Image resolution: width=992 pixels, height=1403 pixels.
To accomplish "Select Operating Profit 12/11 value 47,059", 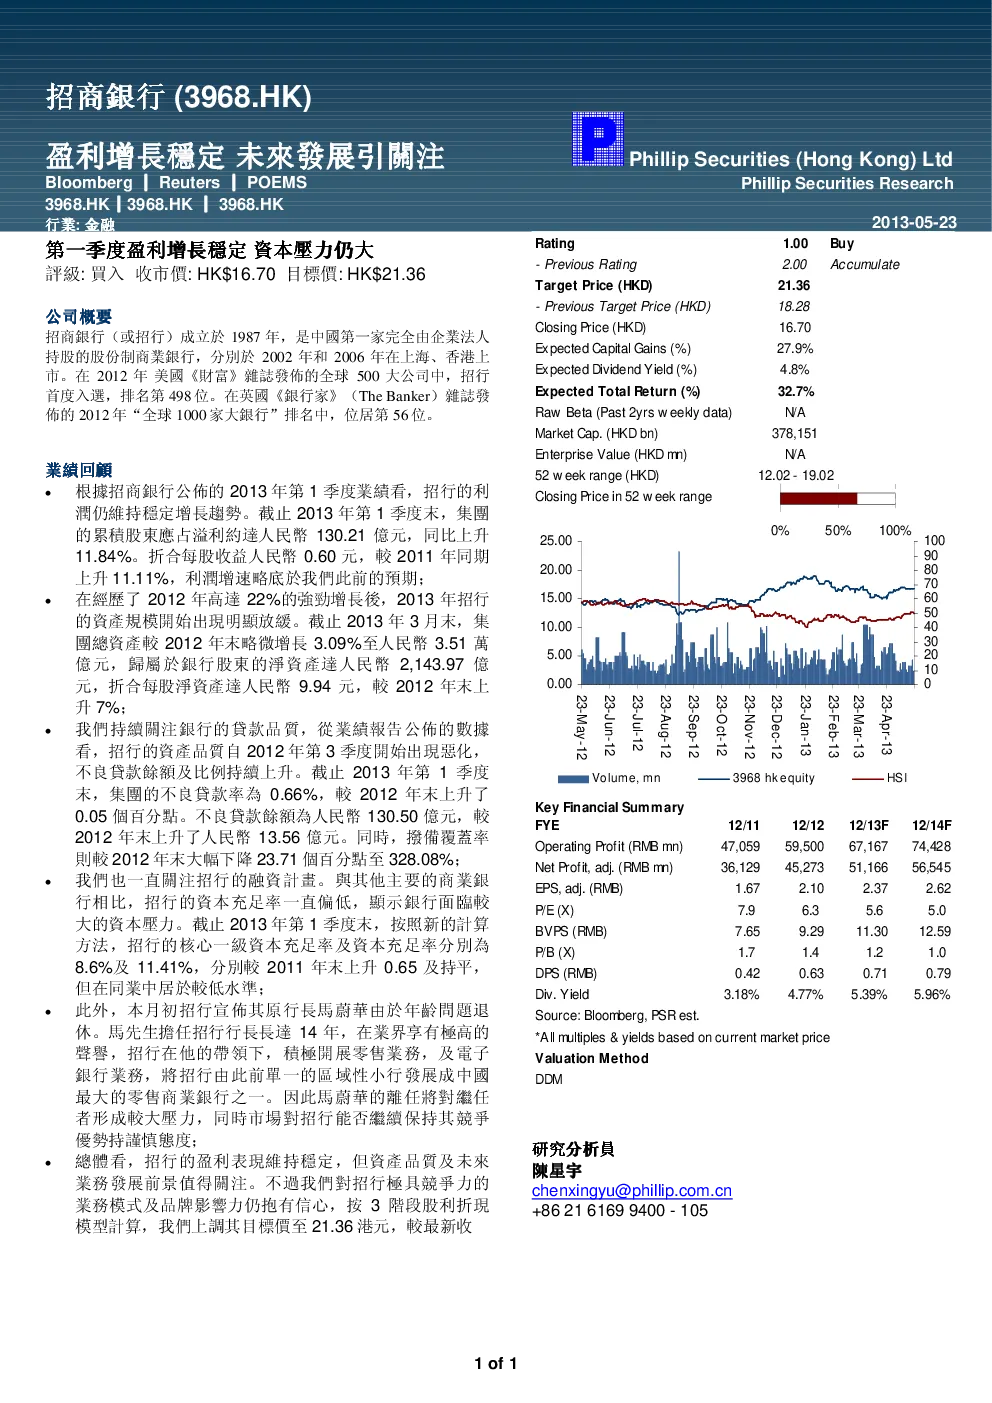I will click(740, 846).
